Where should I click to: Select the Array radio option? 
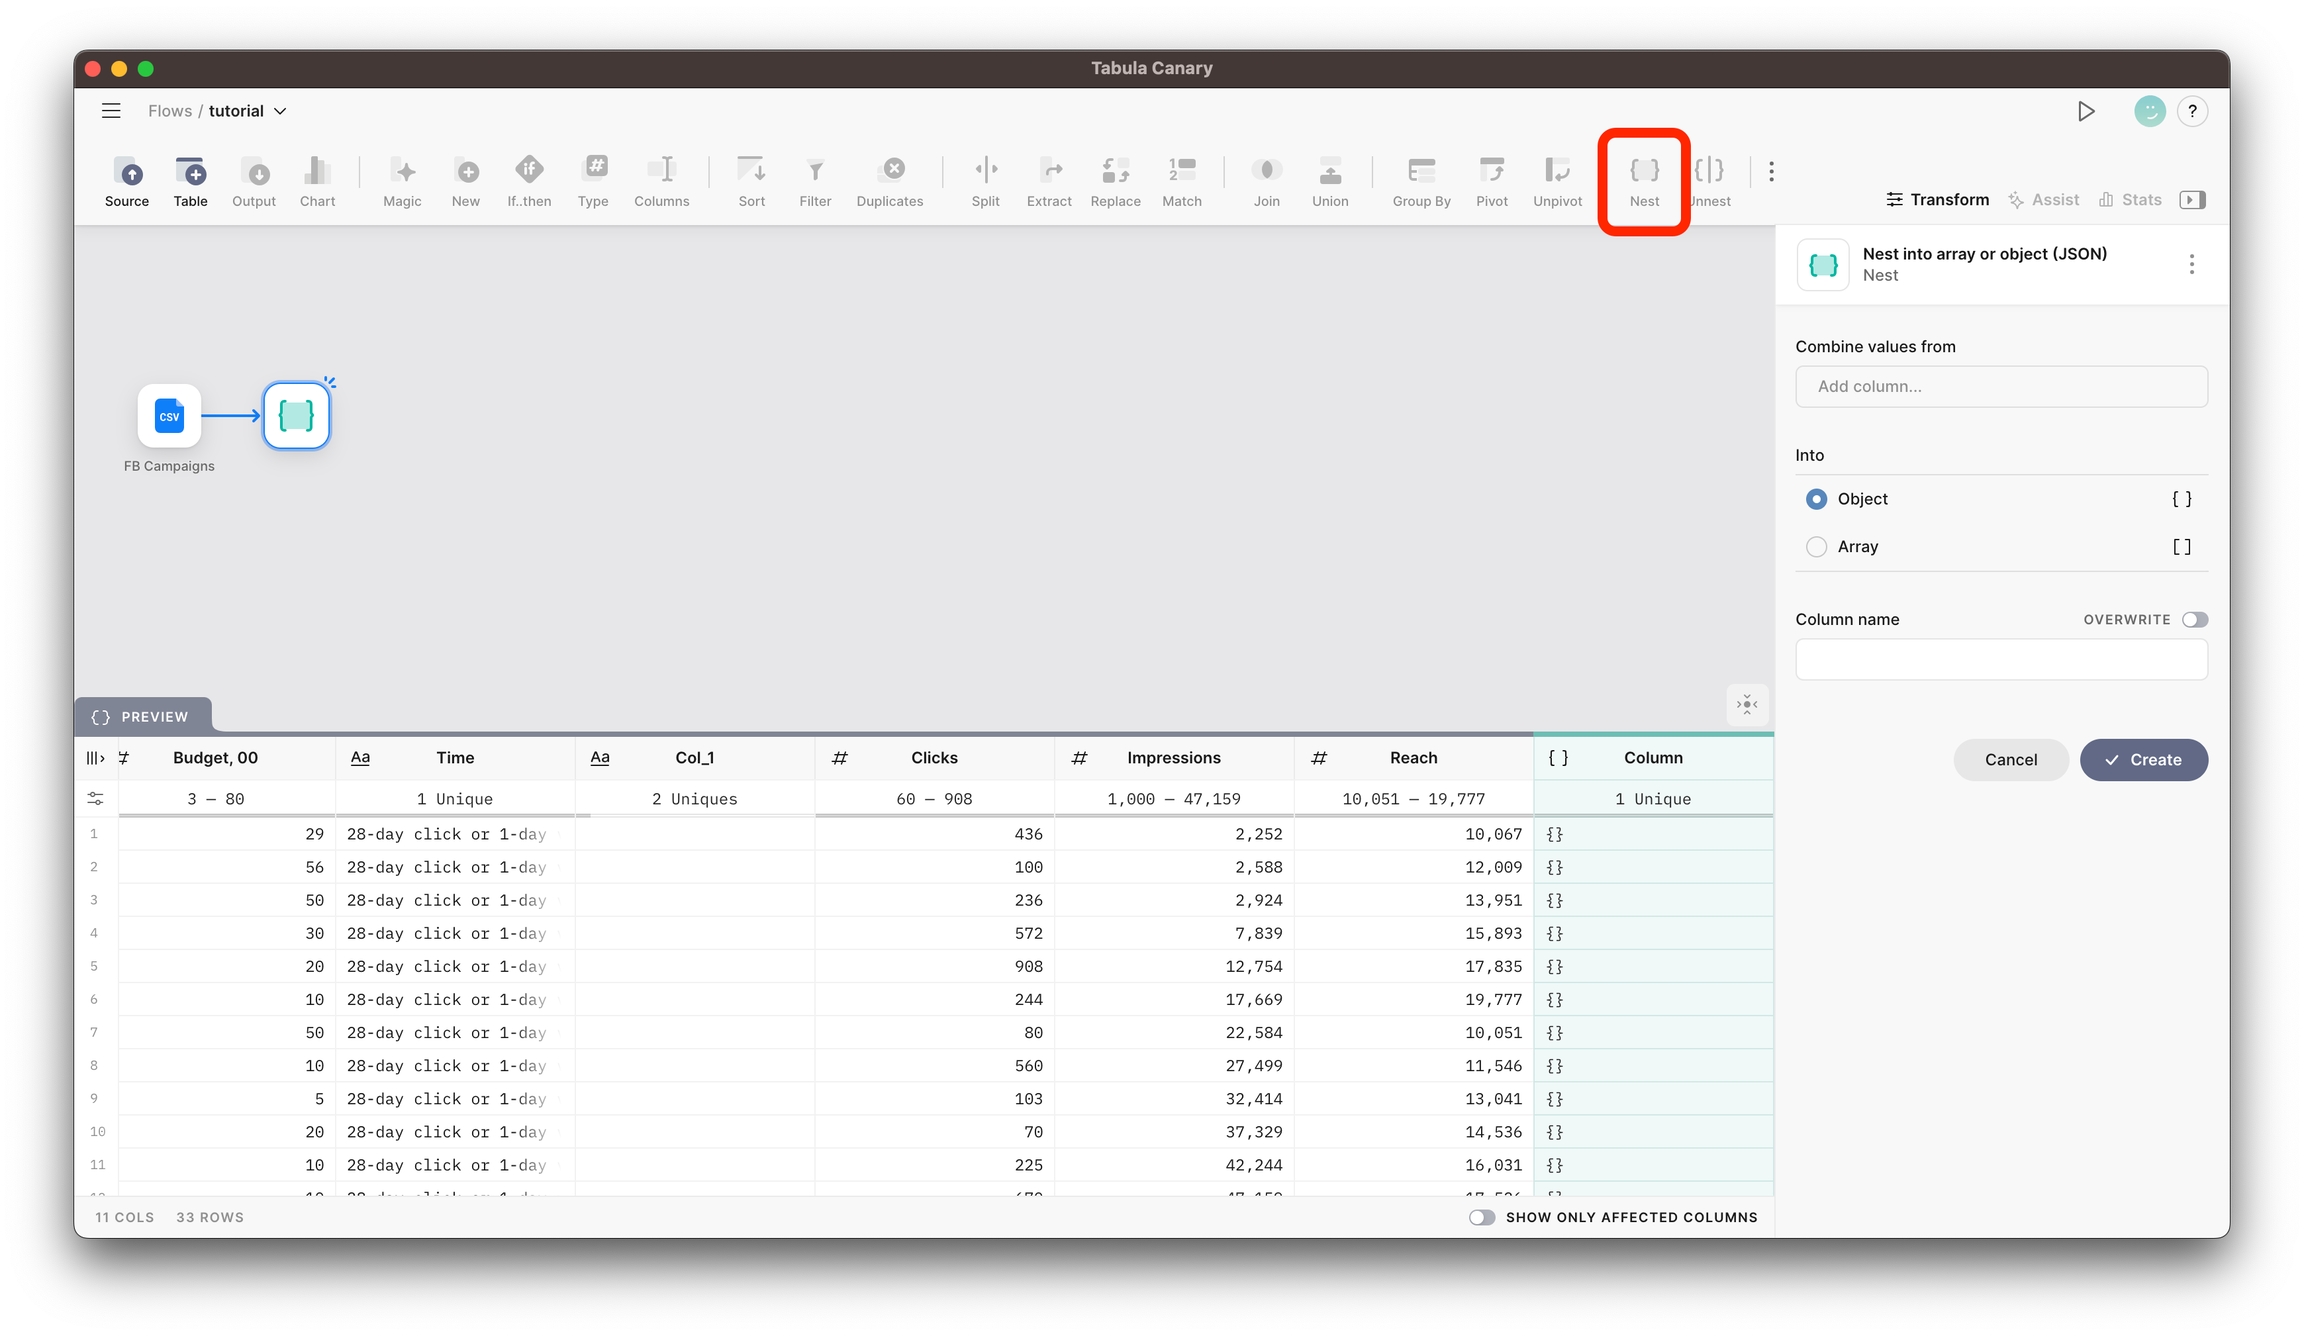pos(1816,547)
